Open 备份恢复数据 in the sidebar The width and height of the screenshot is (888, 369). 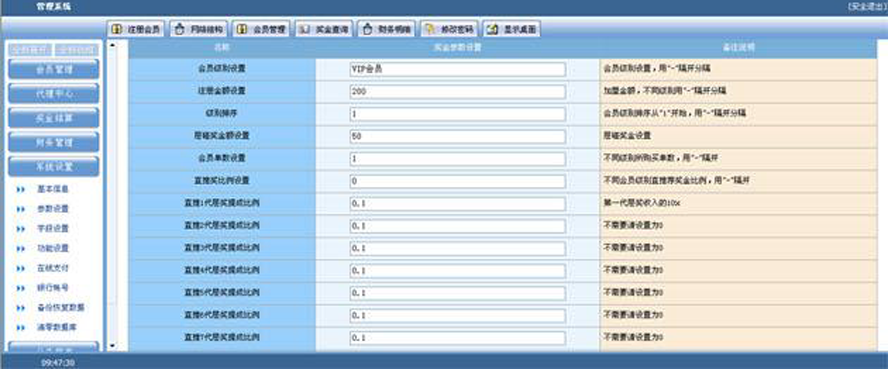[61, 307]
